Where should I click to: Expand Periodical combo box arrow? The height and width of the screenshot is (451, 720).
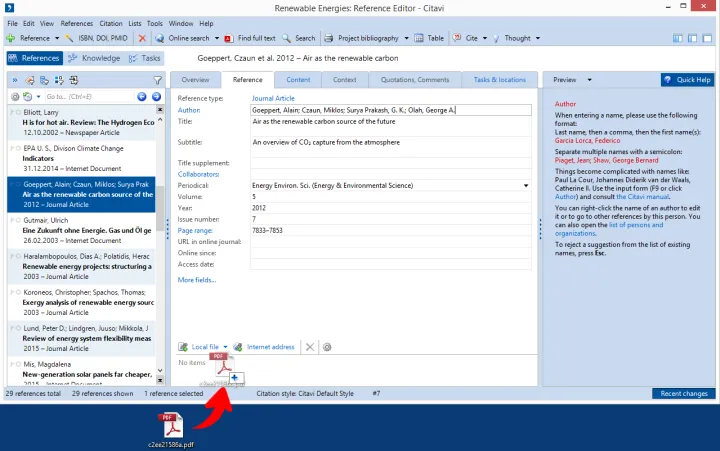coord(526,186)
